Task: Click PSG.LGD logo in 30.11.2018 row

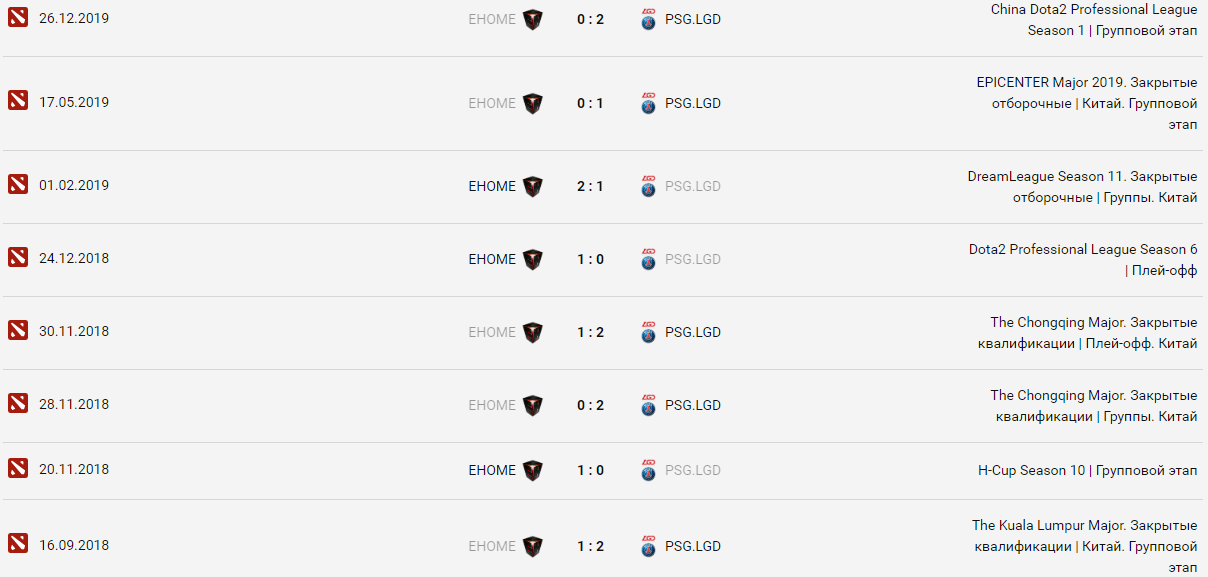Action: pyautogui.click(x=649, y=332)
